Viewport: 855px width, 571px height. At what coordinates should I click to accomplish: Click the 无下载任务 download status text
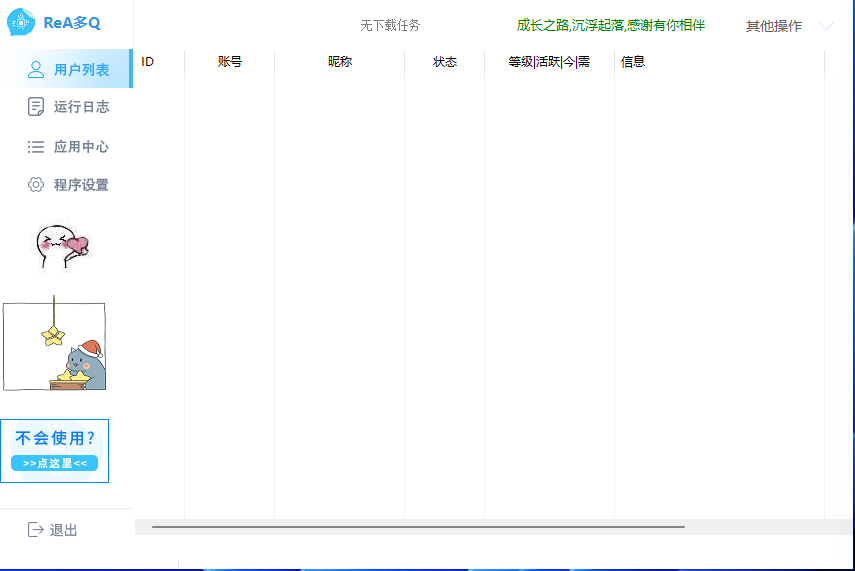click(x=390, y=26)
